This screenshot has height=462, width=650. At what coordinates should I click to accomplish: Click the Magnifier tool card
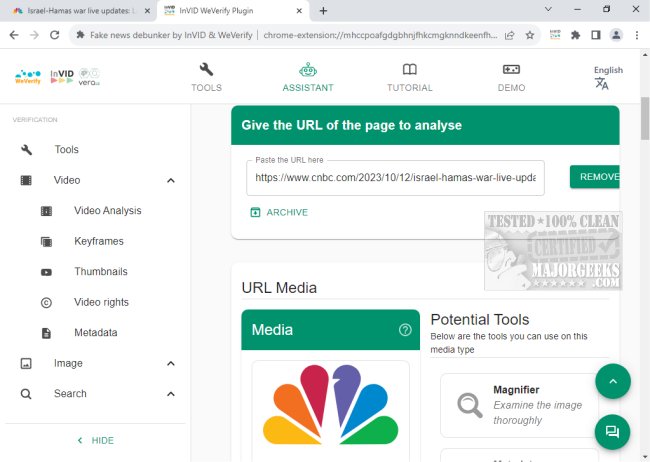click(x=519, y=405)
